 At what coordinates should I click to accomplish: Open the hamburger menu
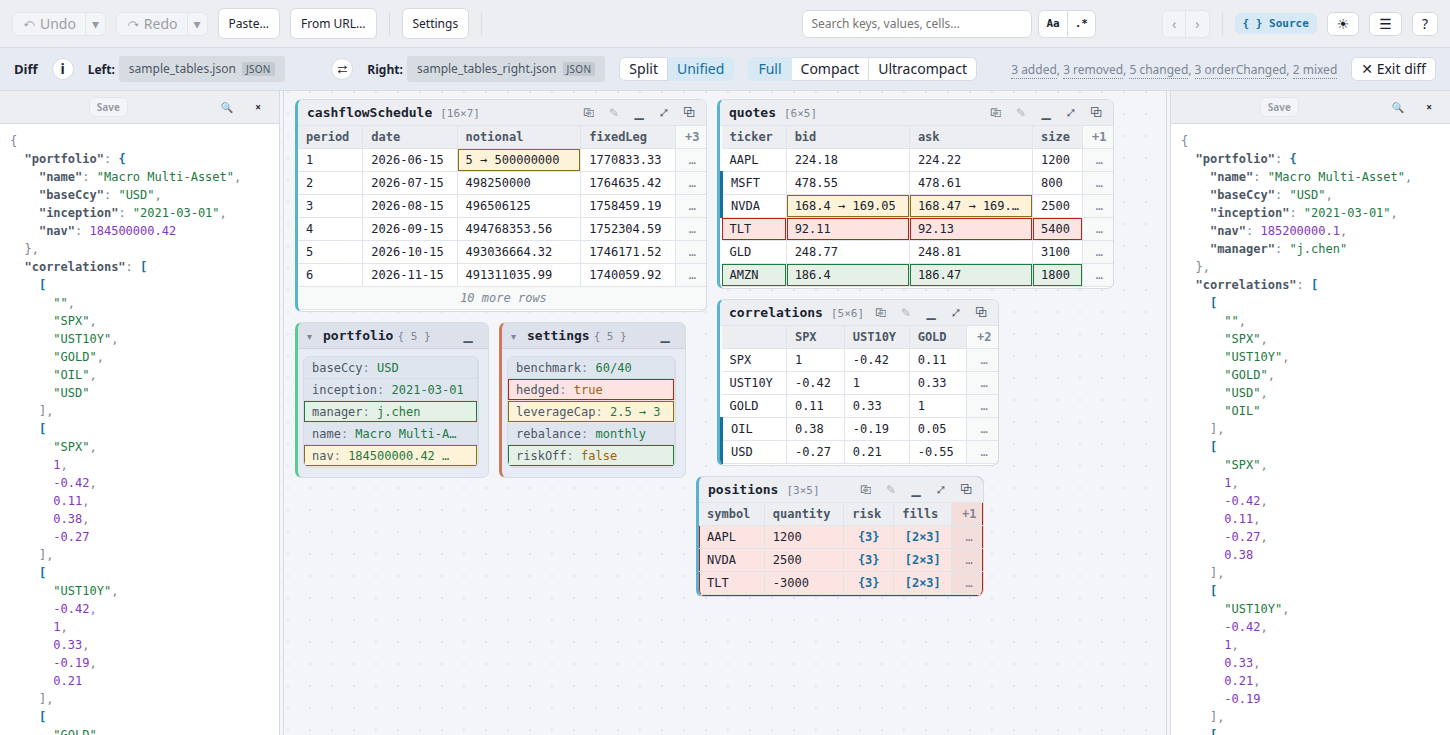pyautogui.click(x=1384, y=24)
